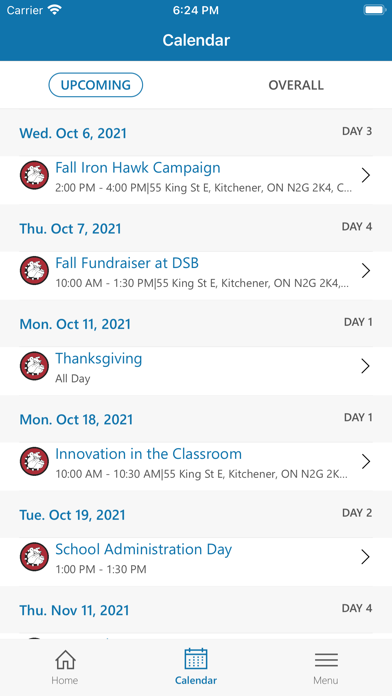Open Innovation in the Classroom event title

coord(148,454)
